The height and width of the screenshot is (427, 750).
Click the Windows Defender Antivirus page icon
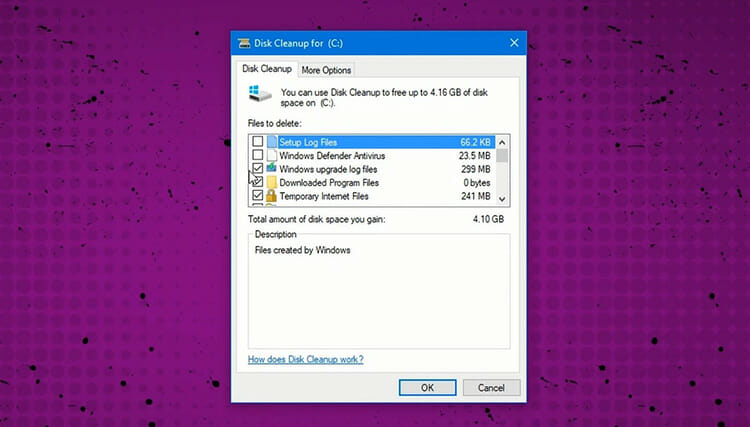coord(272,155)
